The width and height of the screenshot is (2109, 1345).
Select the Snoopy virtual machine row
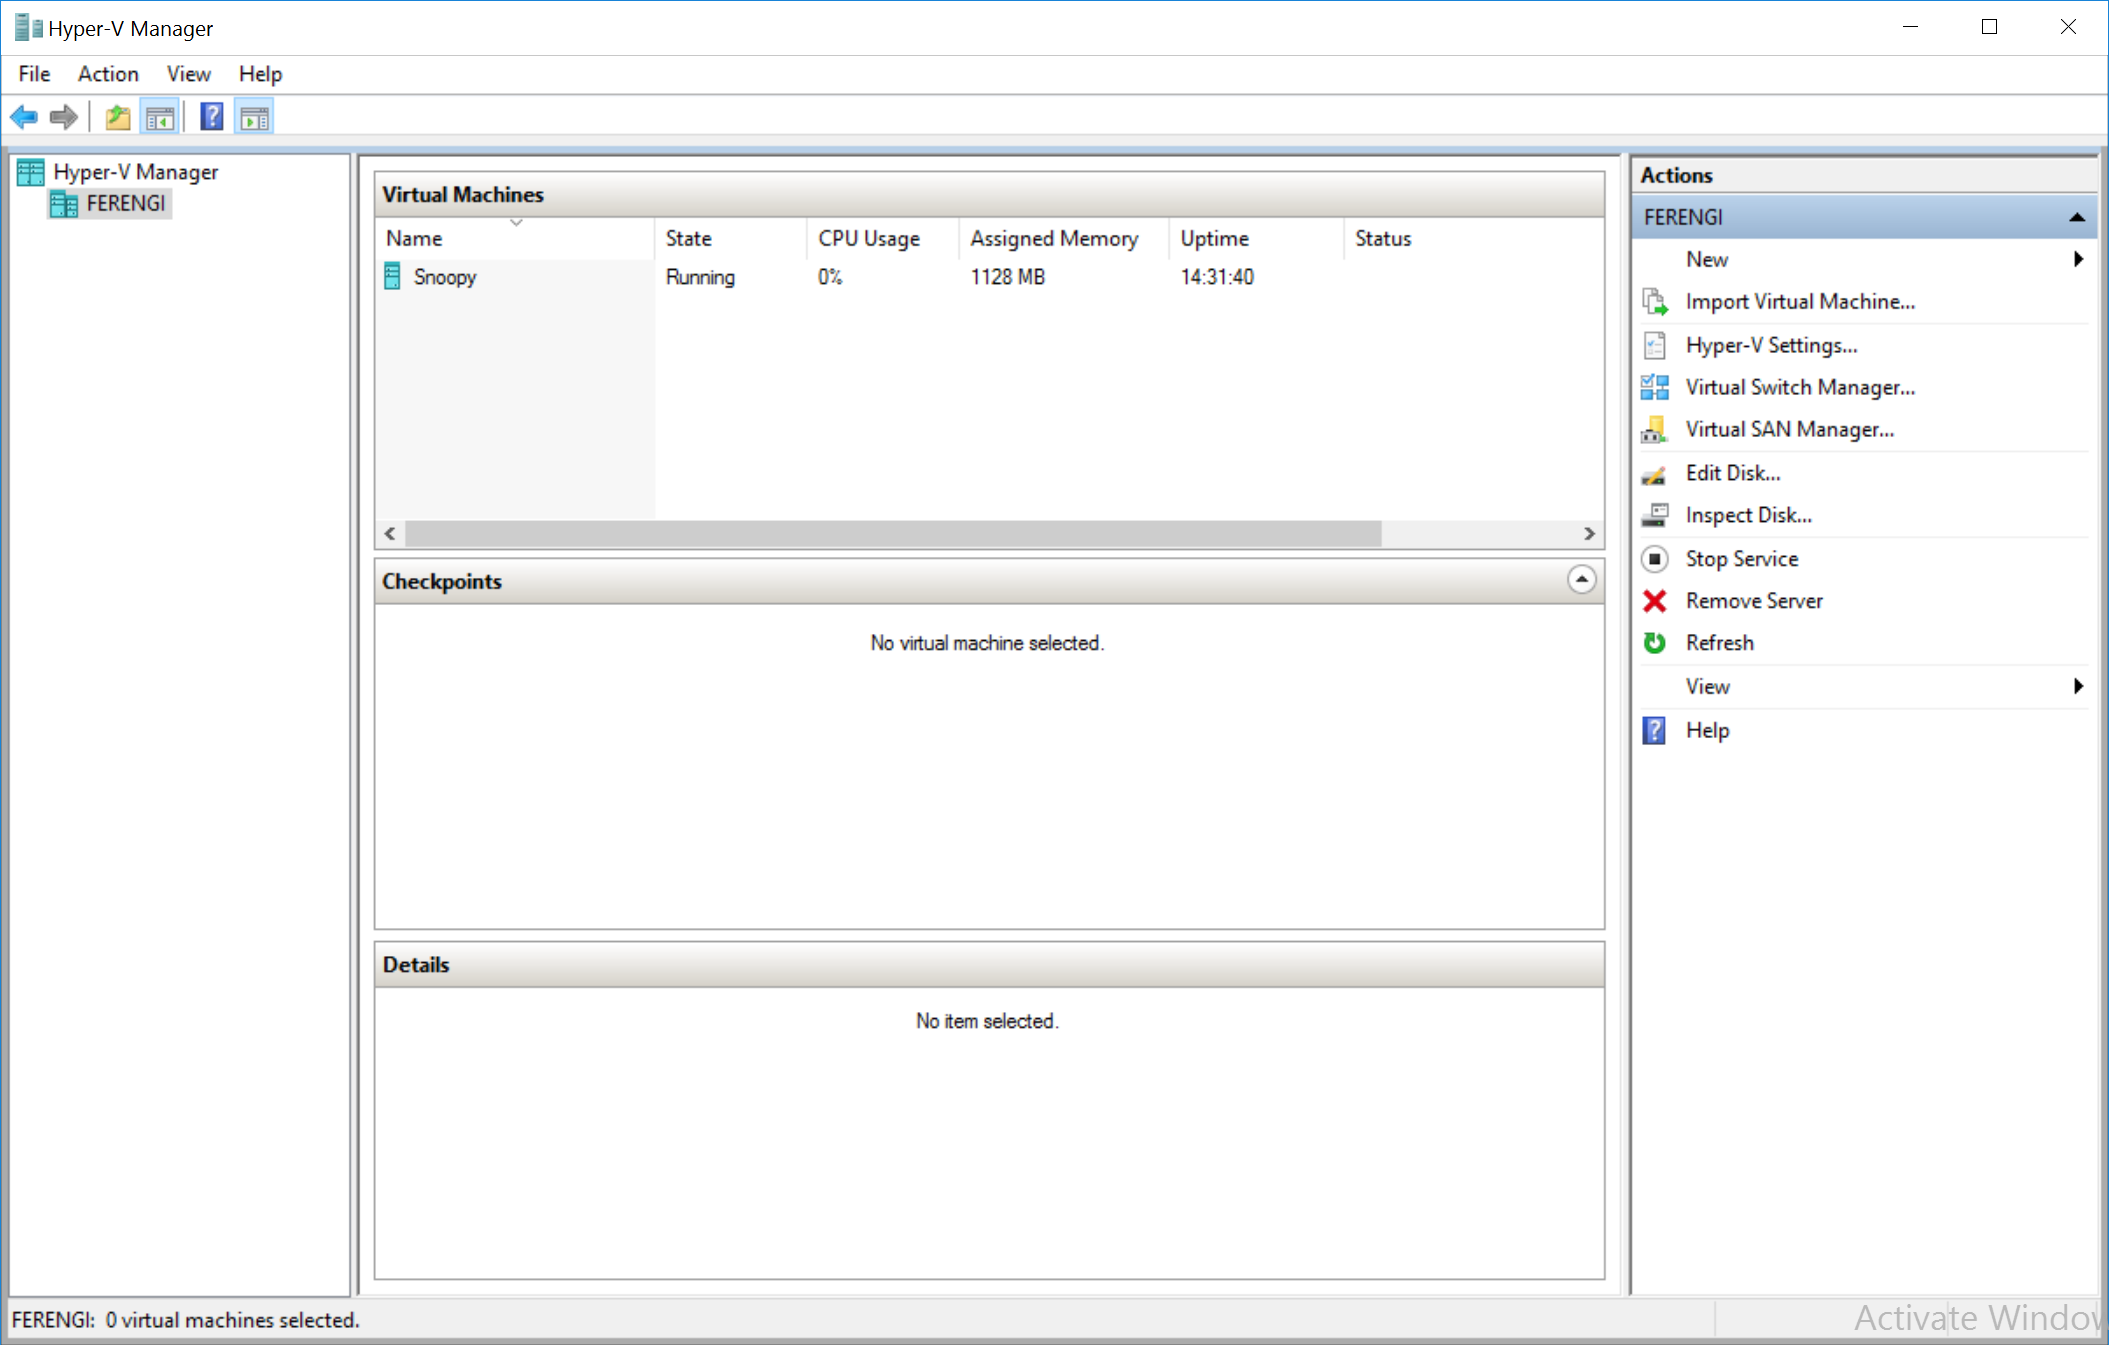[989, 277]
